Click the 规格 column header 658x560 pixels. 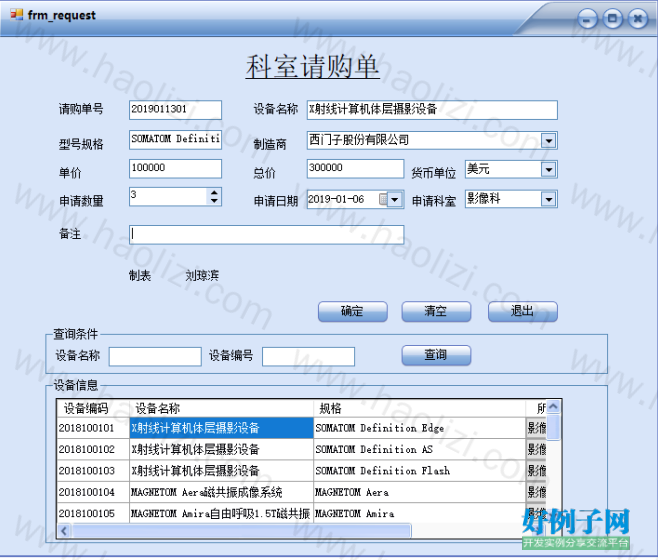(419, 408)
